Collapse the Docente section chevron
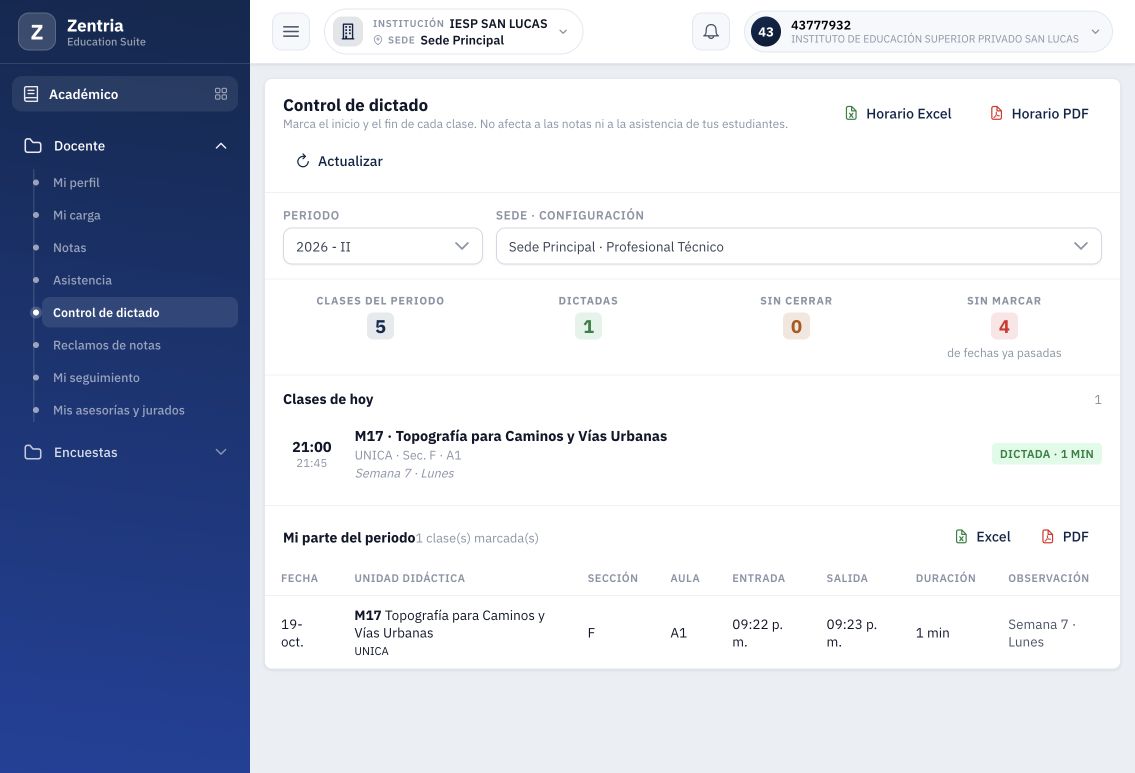 [221, 145]
